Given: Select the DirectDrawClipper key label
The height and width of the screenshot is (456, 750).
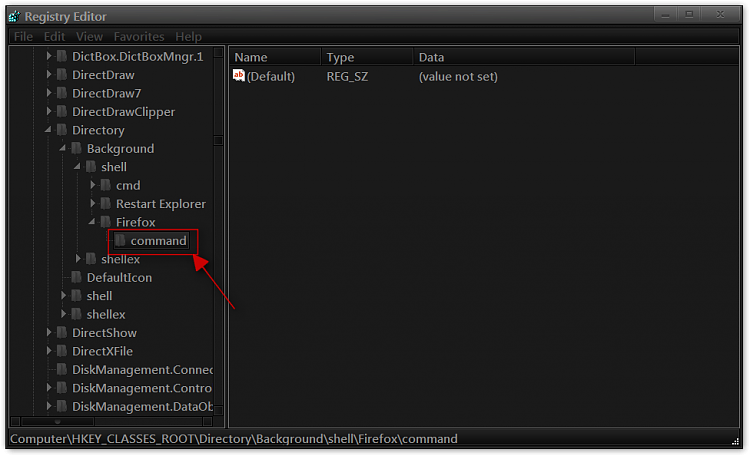Looking at the screenshot, I should [123, 112].
